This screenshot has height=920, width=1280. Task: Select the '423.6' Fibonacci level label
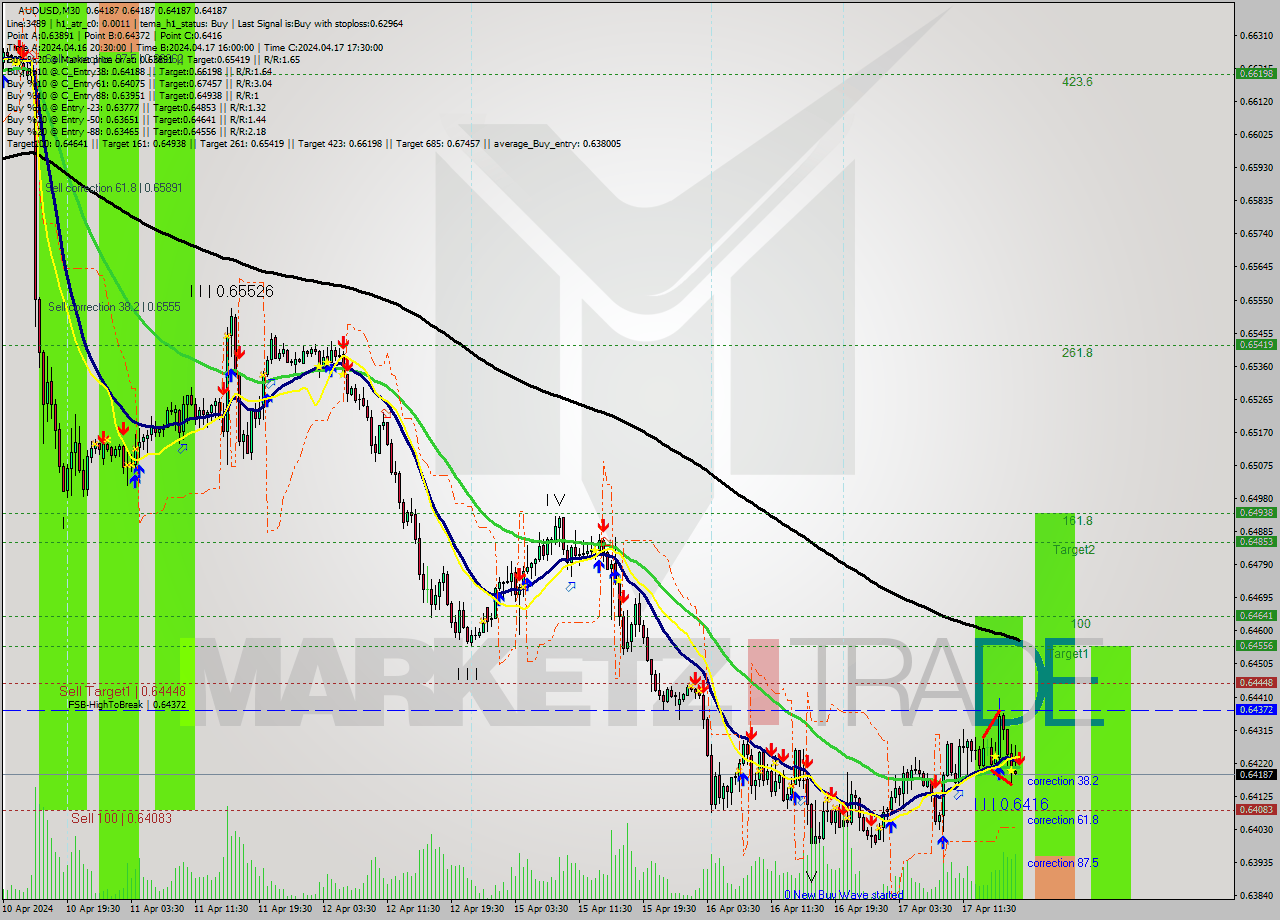click(1077, 82)
